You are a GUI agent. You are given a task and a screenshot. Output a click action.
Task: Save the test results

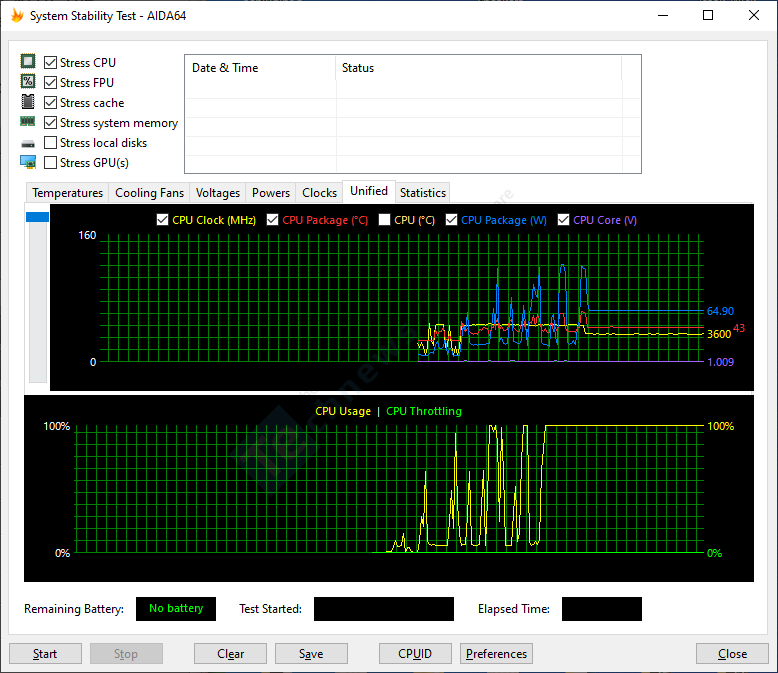point(311,654)
